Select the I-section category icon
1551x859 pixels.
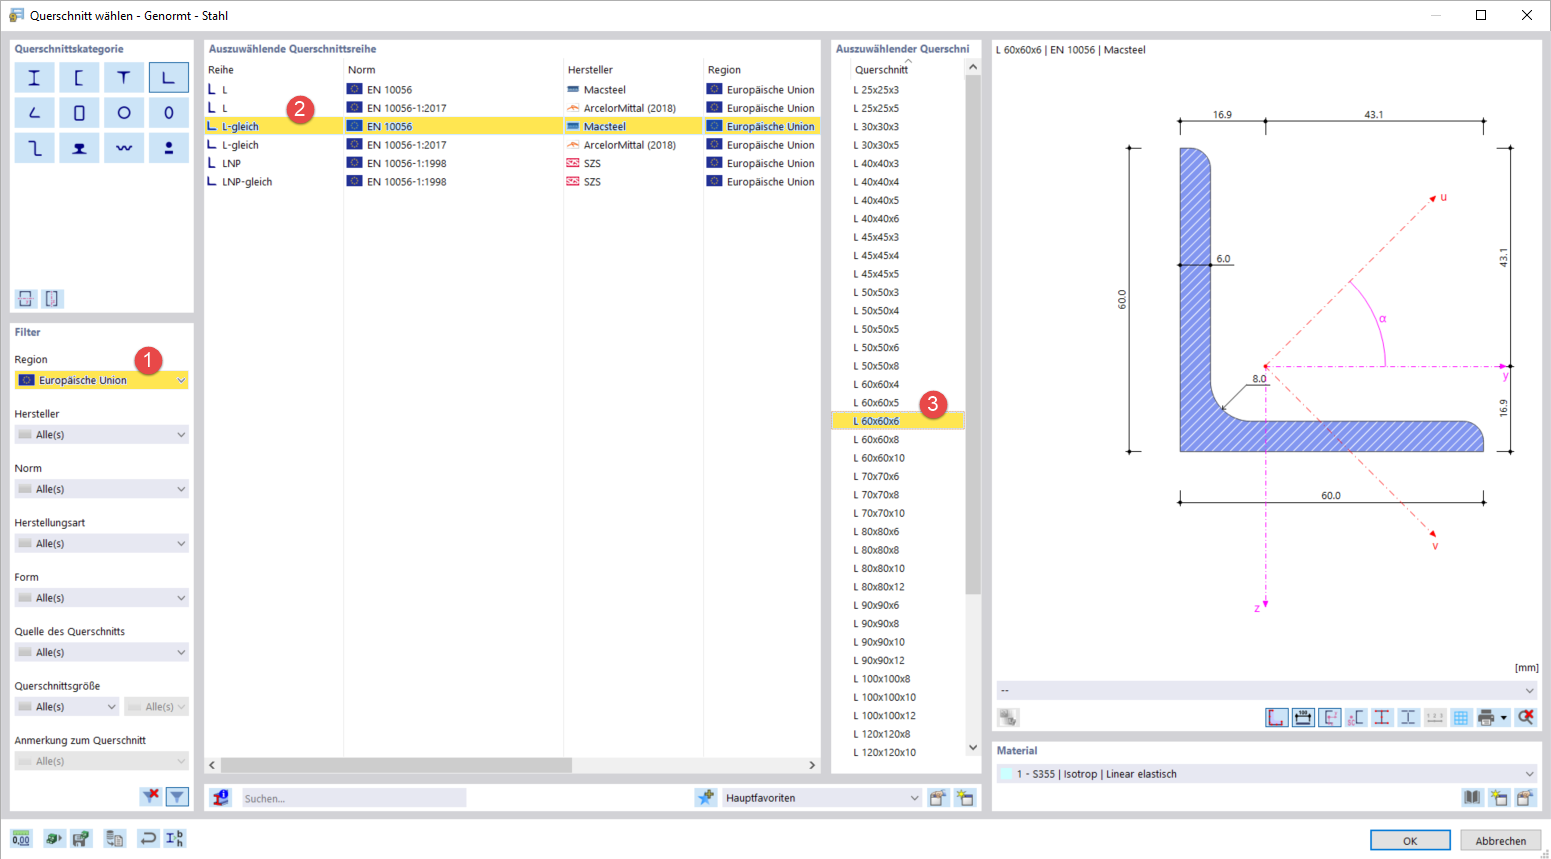pyautogui.click(x=34, y=77)
